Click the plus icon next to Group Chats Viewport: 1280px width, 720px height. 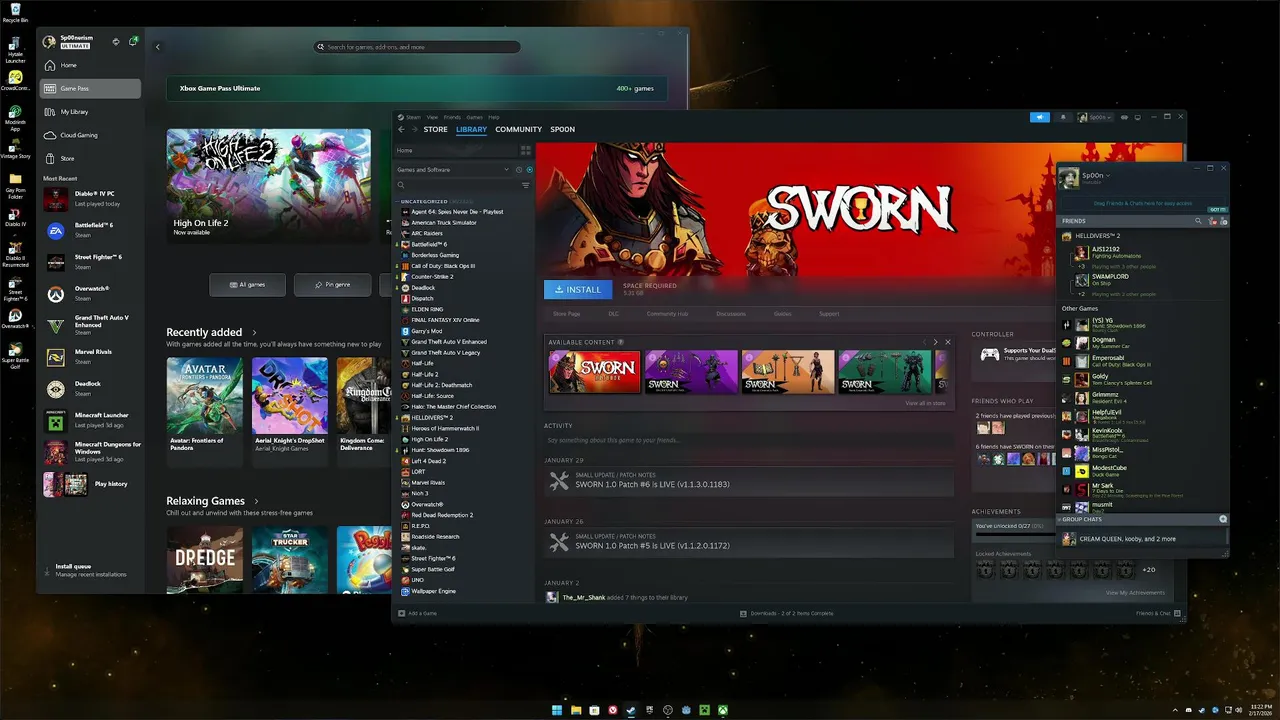point(1223,520)
